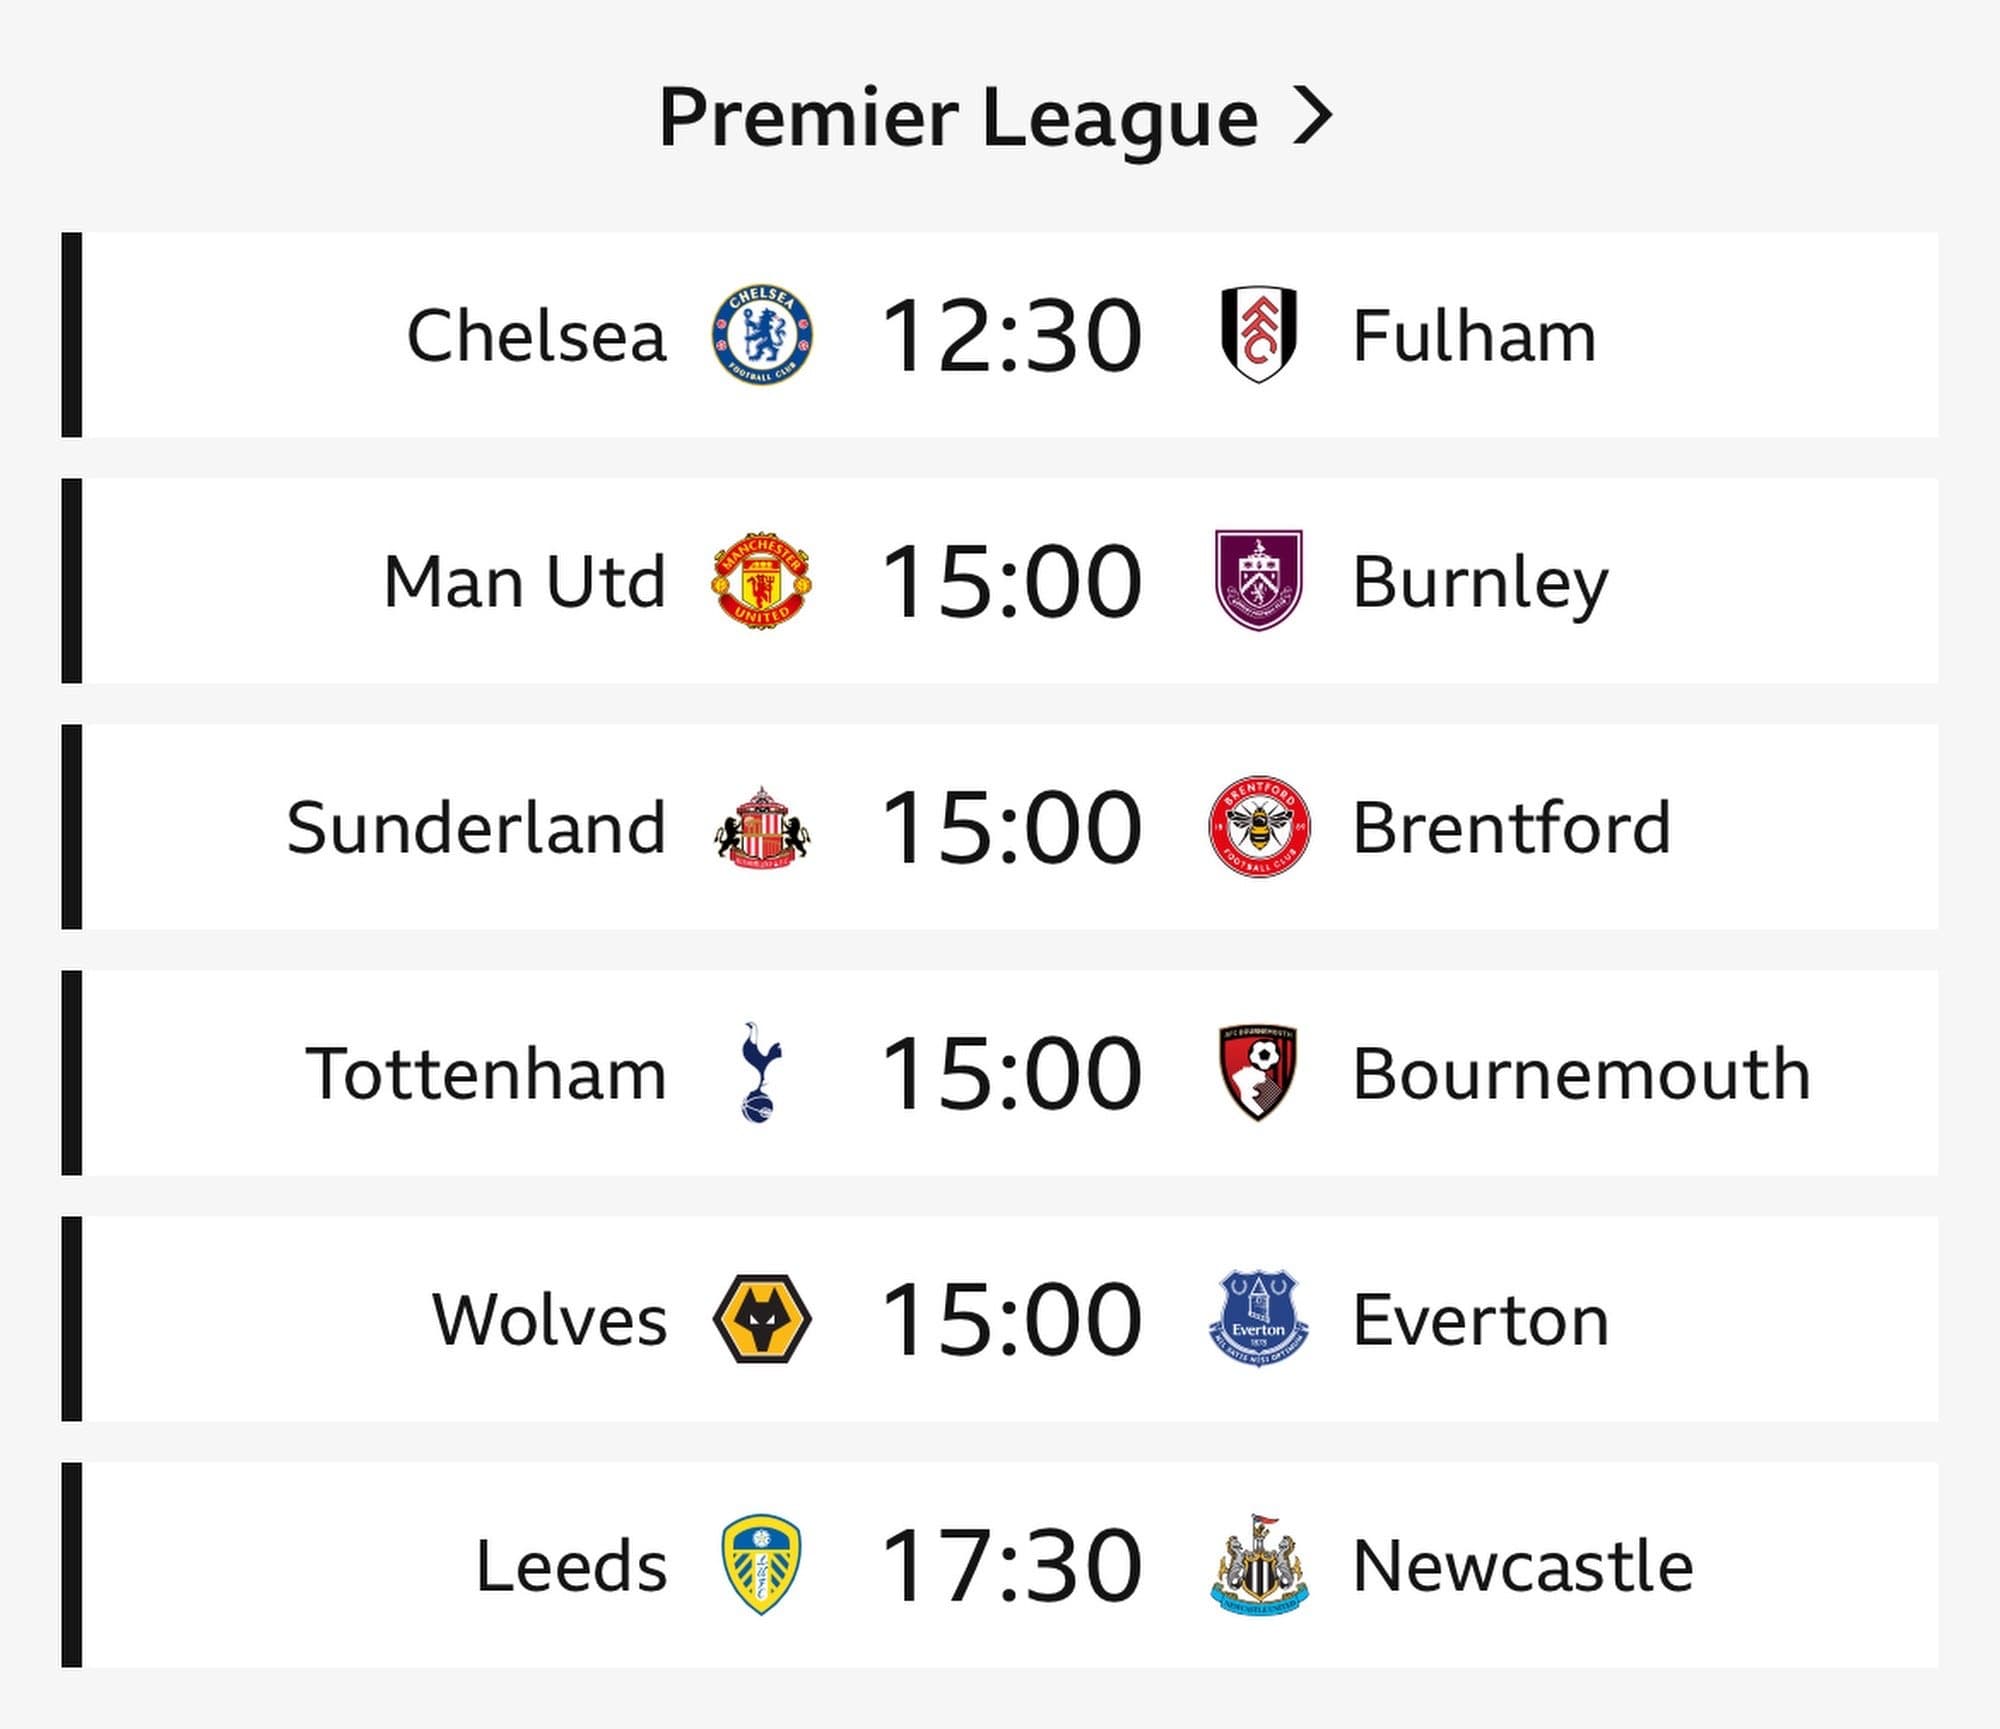This screenshot has height=1729, width=2000.
Task: Click the Man Utd team name
Action: [525, 582]
